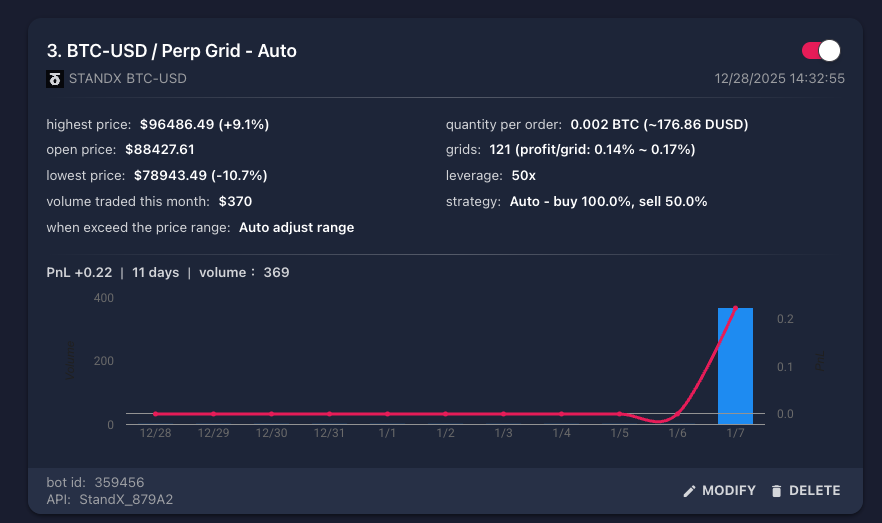Click the API name StandX_879A2
Viewport: 882px width, 523px height.
pyautogui.click(x=127, y=499)
